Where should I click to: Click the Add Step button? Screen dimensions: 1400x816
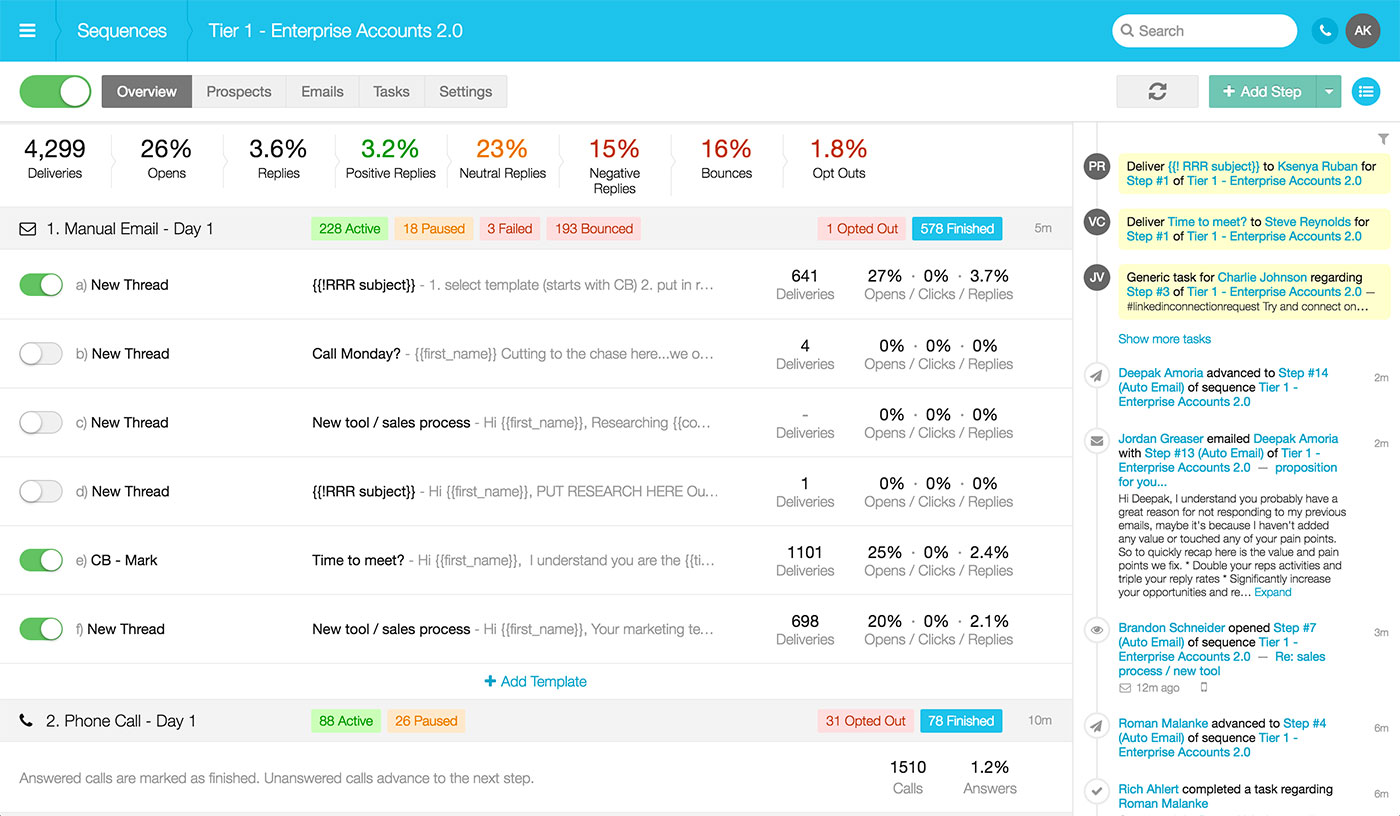1262,91
